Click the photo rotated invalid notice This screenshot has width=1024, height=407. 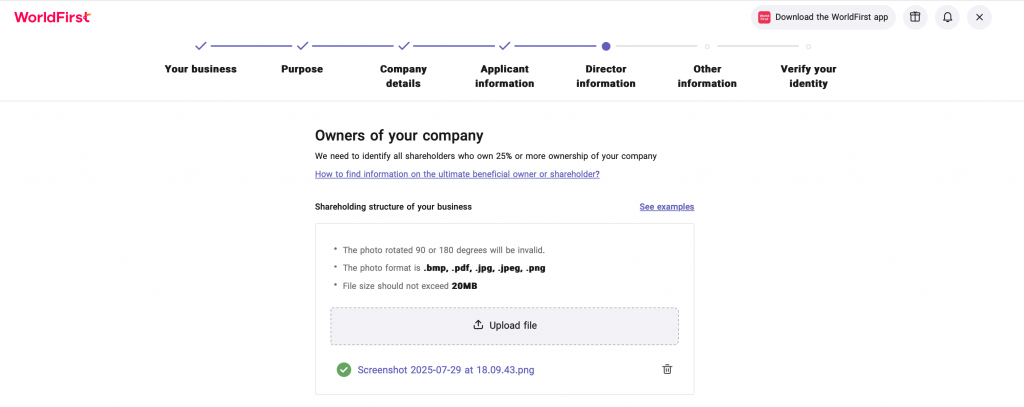pyautogui.click(x=443, y=250)
